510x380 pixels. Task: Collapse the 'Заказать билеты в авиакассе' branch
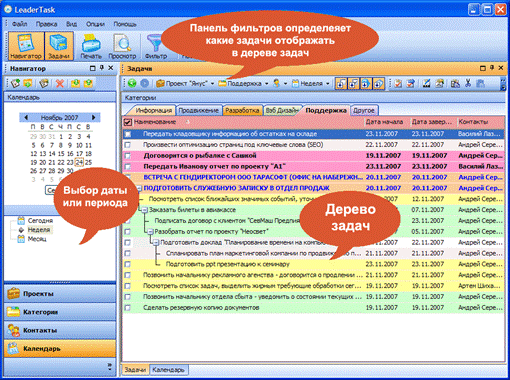pyautogui.click(x=145, y=210)
